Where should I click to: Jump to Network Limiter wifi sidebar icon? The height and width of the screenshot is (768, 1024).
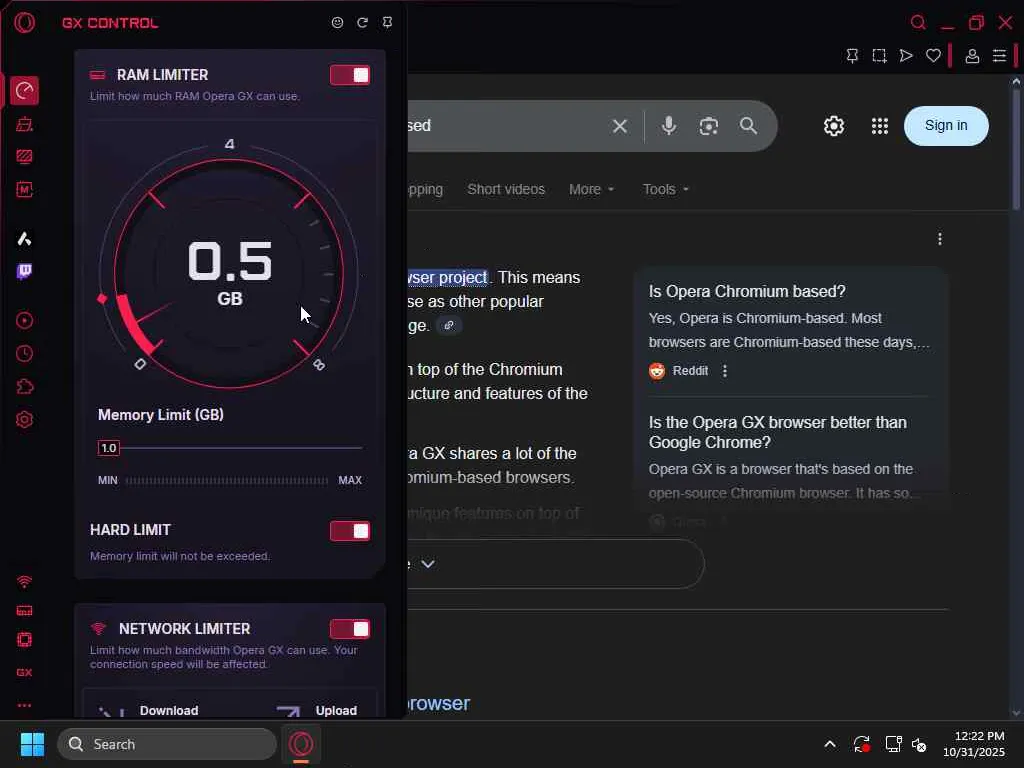tap(24, 581)
